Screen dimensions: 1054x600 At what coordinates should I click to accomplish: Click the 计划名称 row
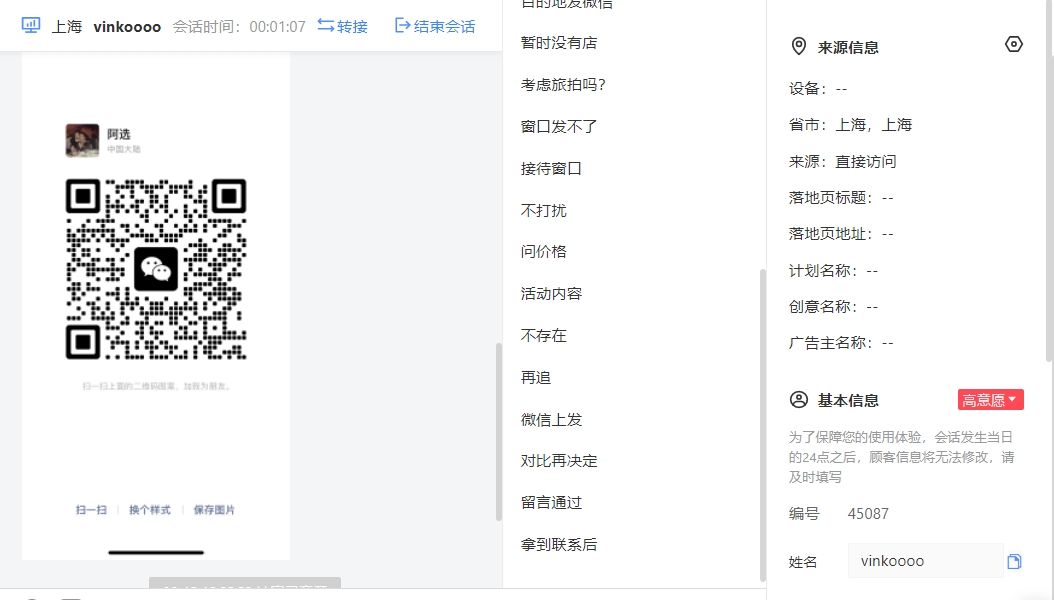click(834, 271)
